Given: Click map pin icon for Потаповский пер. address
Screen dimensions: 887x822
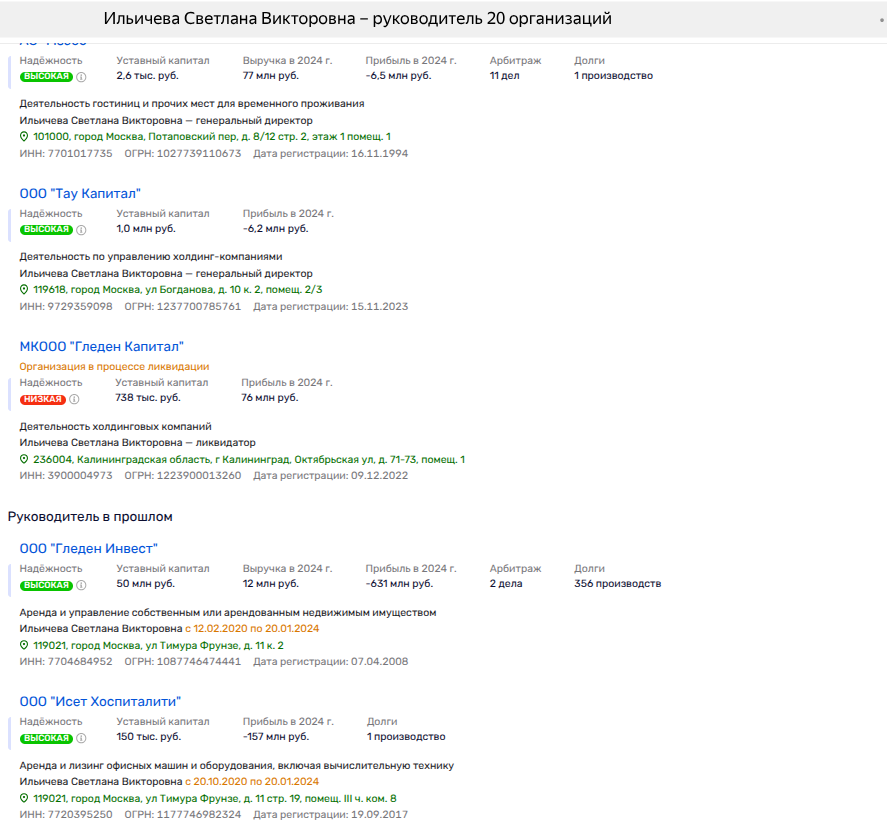Looking at the screenshot, I should coord(25,137).
